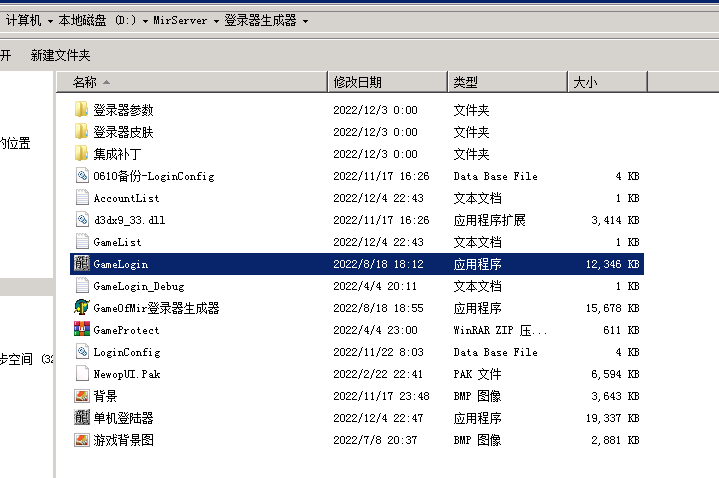Select the 登录器参数 folder icon
The width and height of the screenshot is (719, 478).
[82, 110]
